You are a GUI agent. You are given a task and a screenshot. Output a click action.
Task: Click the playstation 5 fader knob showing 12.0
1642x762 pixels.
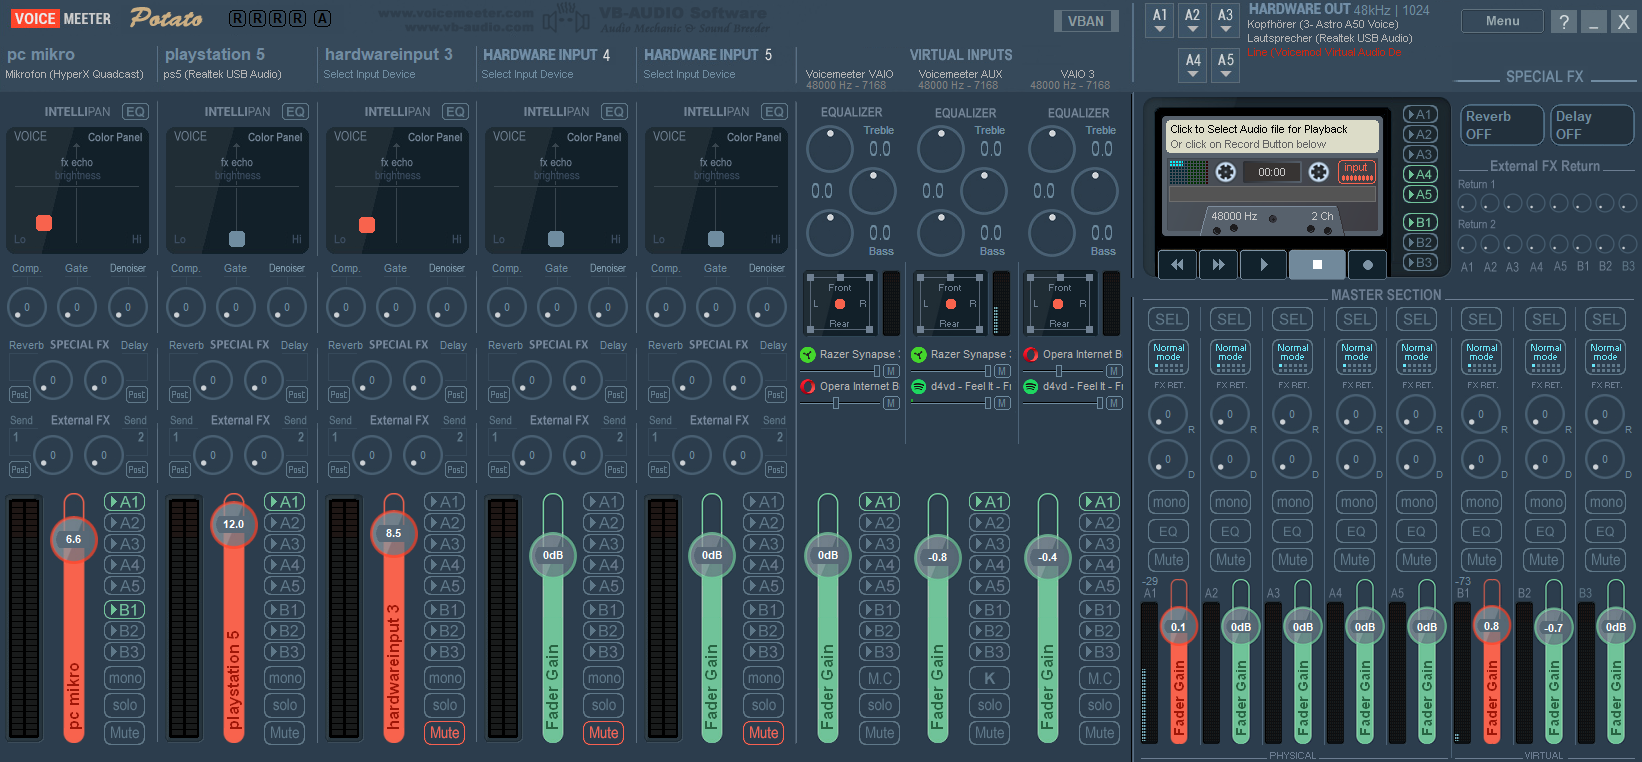click(233, 523)
